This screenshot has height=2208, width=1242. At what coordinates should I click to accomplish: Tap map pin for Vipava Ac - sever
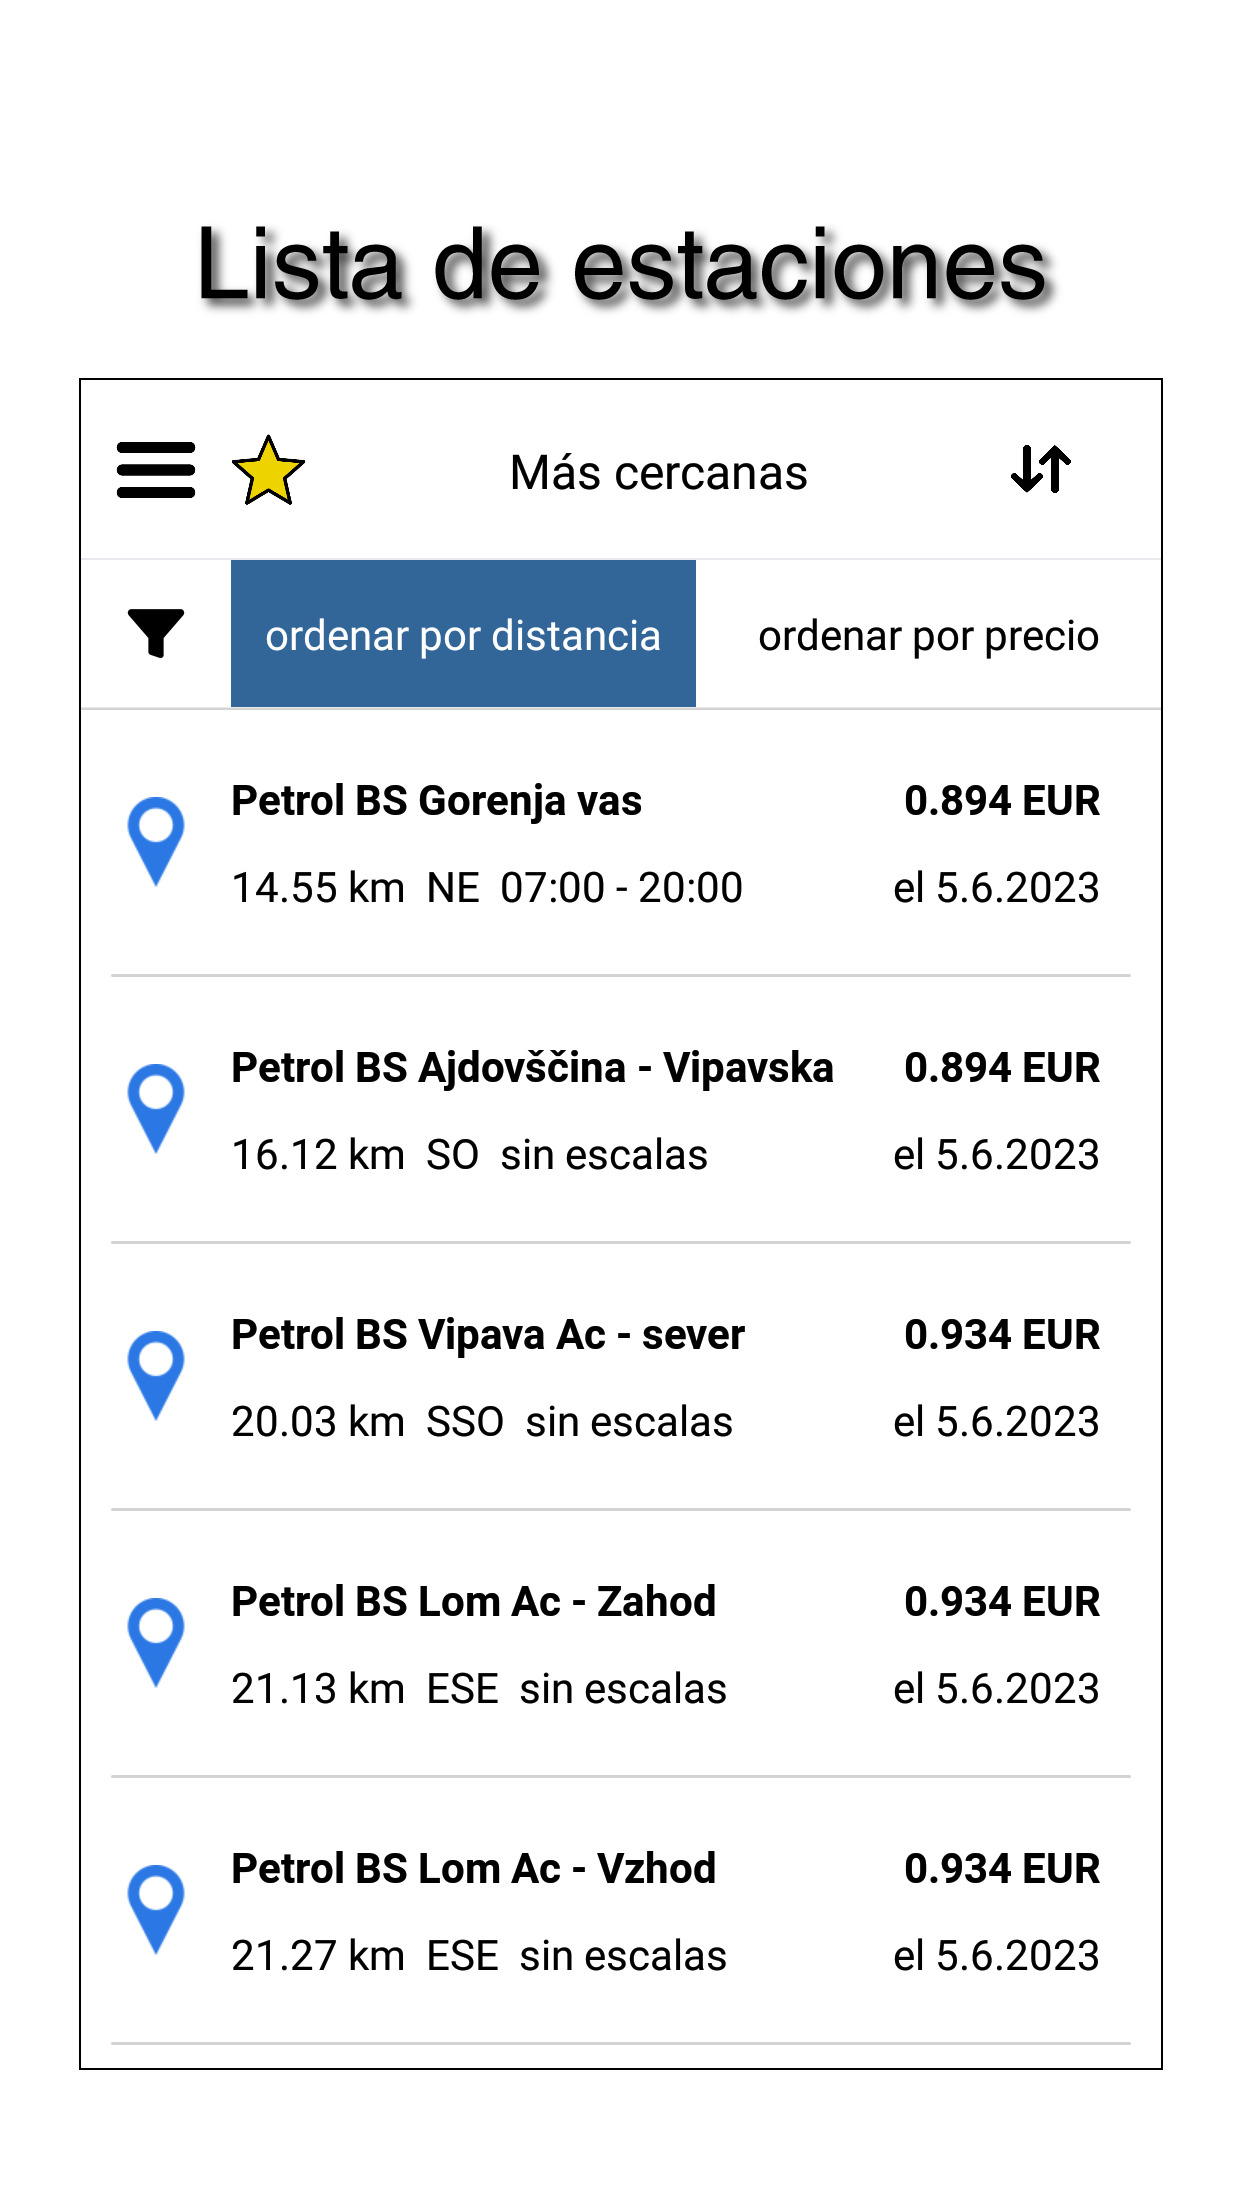(156, 1373)
